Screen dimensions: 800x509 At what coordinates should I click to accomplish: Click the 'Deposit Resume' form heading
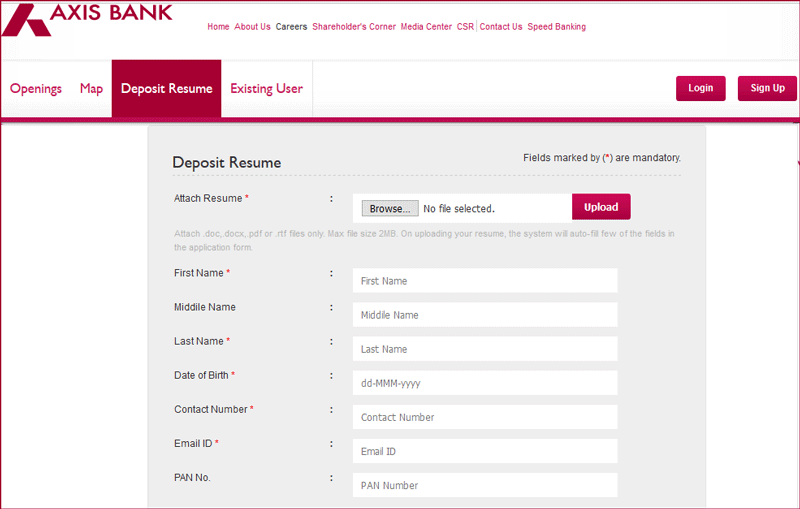[227, 163]
